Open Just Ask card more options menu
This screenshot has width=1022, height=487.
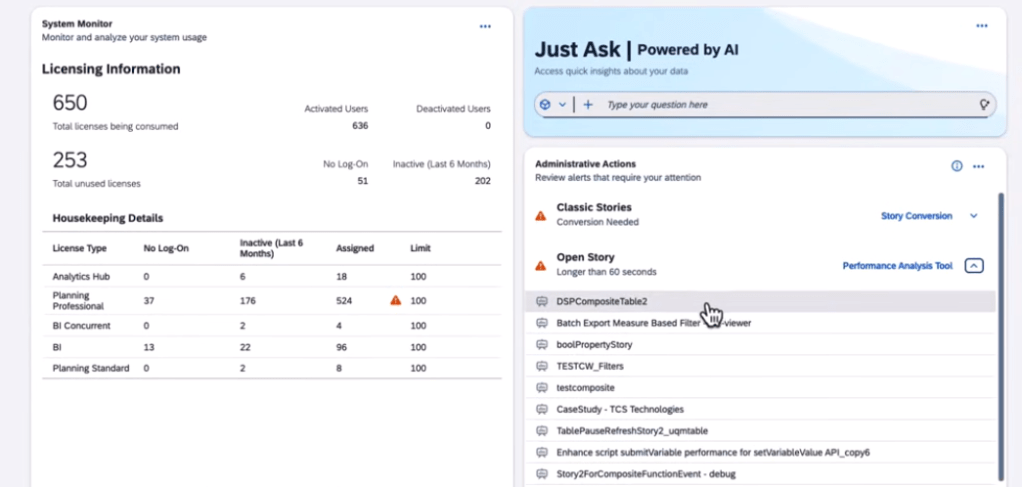(982, 26)
